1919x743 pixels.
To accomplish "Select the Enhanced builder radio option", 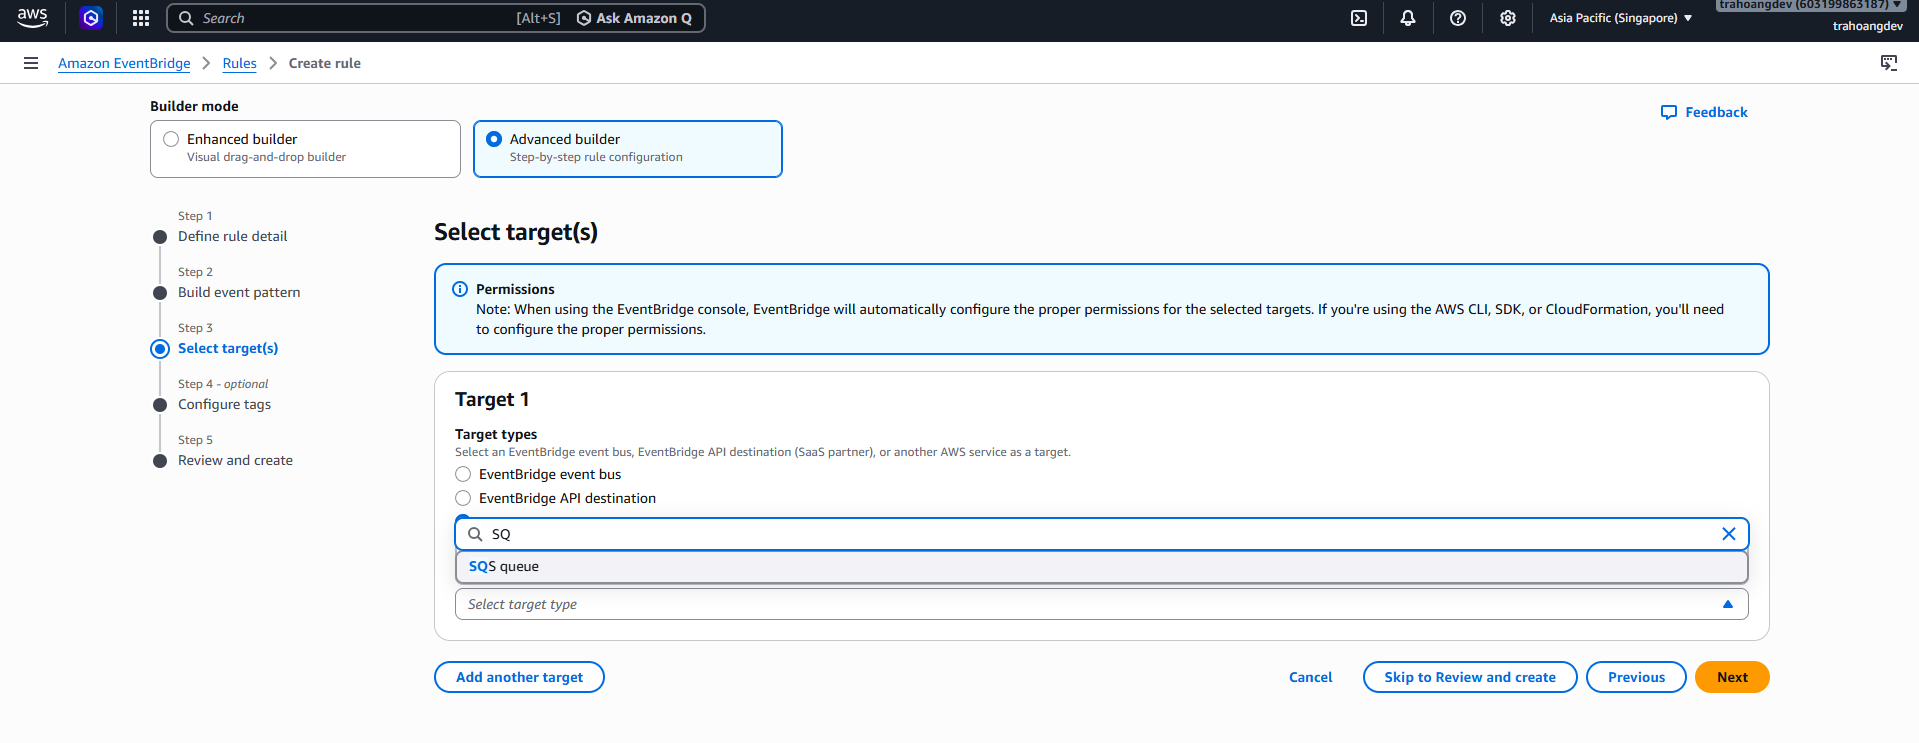I will click(x=171, y=139).
